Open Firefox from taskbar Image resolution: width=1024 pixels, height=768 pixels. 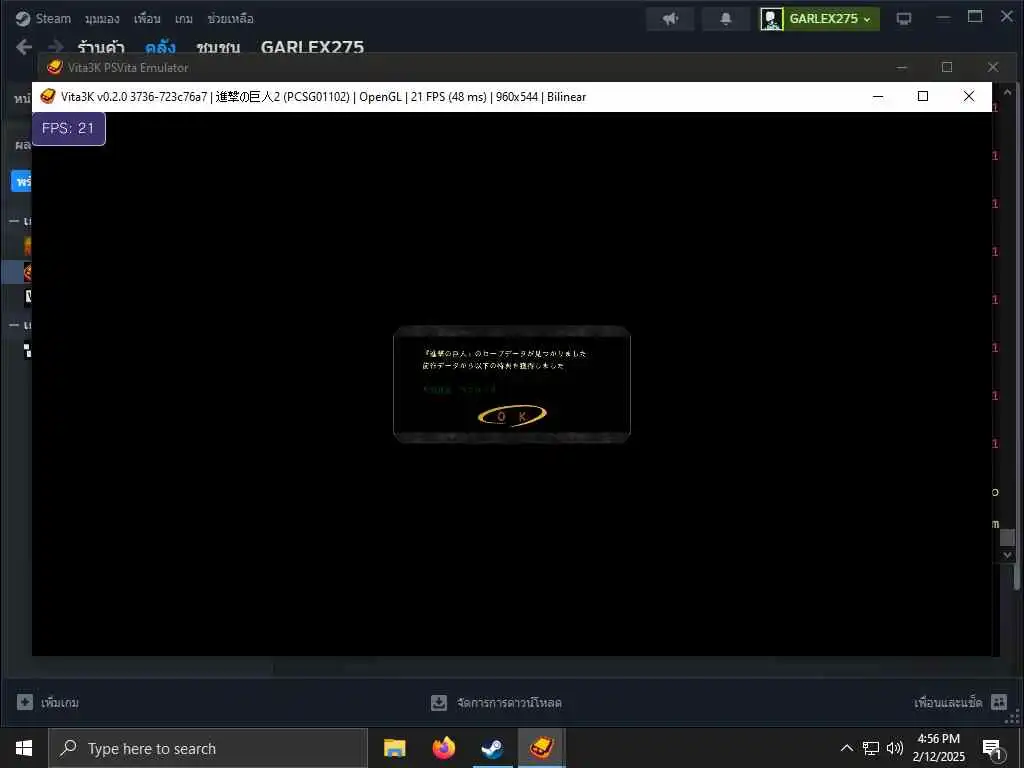(443, 748)
